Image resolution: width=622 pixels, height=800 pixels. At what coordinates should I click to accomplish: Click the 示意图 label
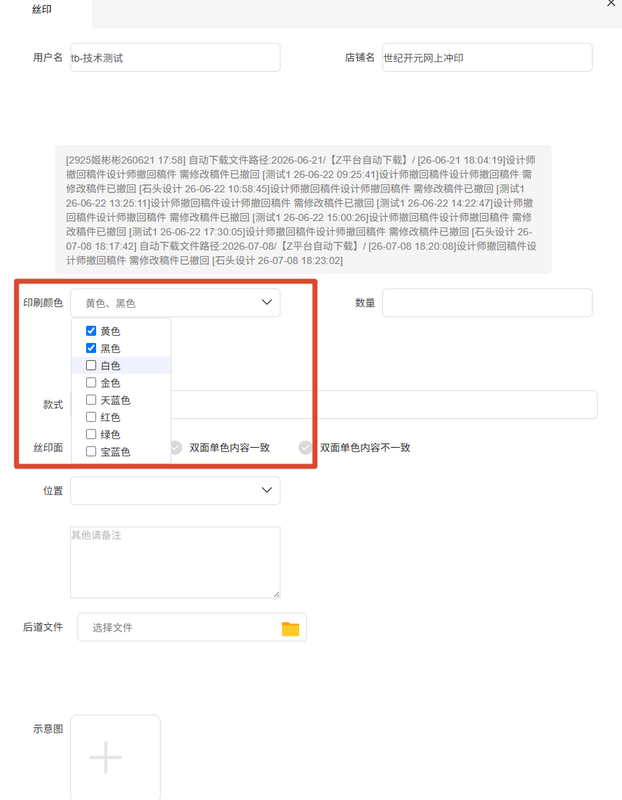48,729
